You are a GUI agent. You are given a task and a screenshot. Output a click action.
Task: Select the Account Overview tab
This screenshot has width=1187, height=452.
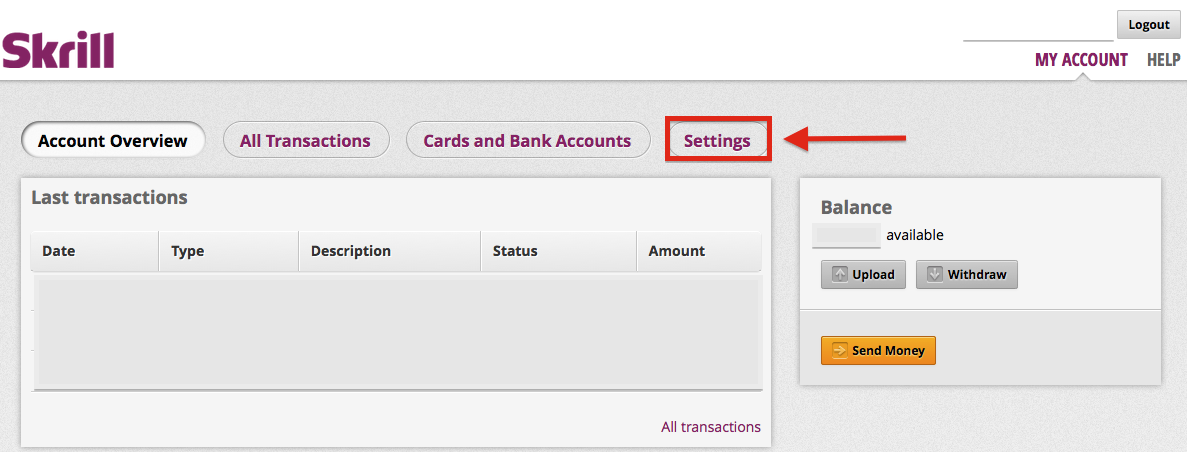click(x=113, y=140)
